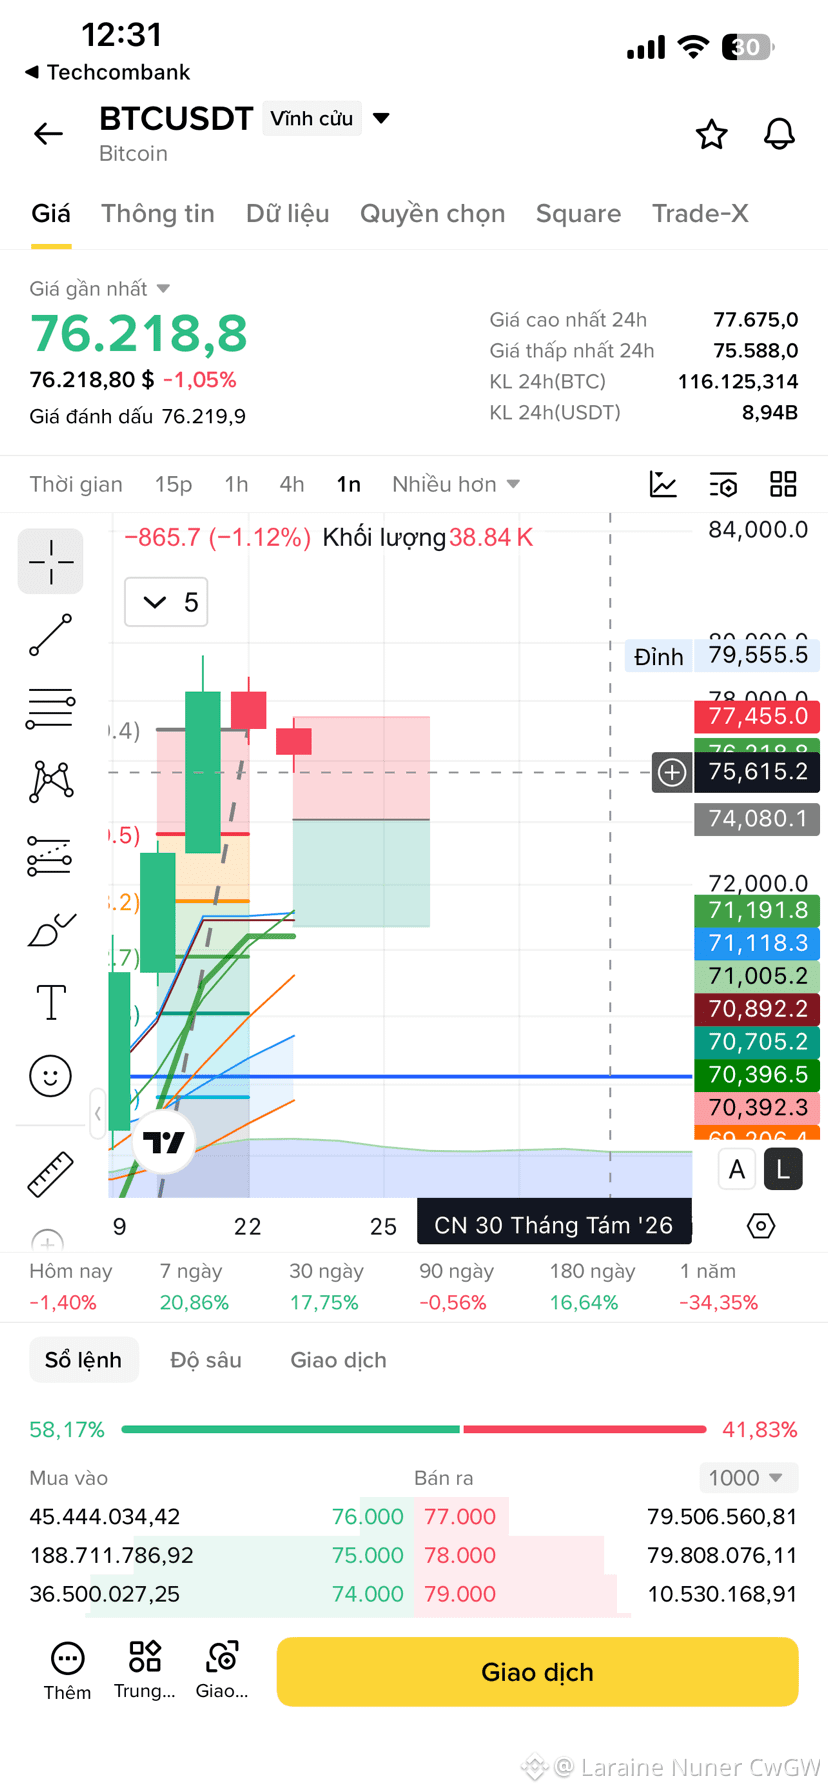
Task: Open the Nhiều hơn timeframe dropdown
Action: pyautogui.click(x=456, y=484)
